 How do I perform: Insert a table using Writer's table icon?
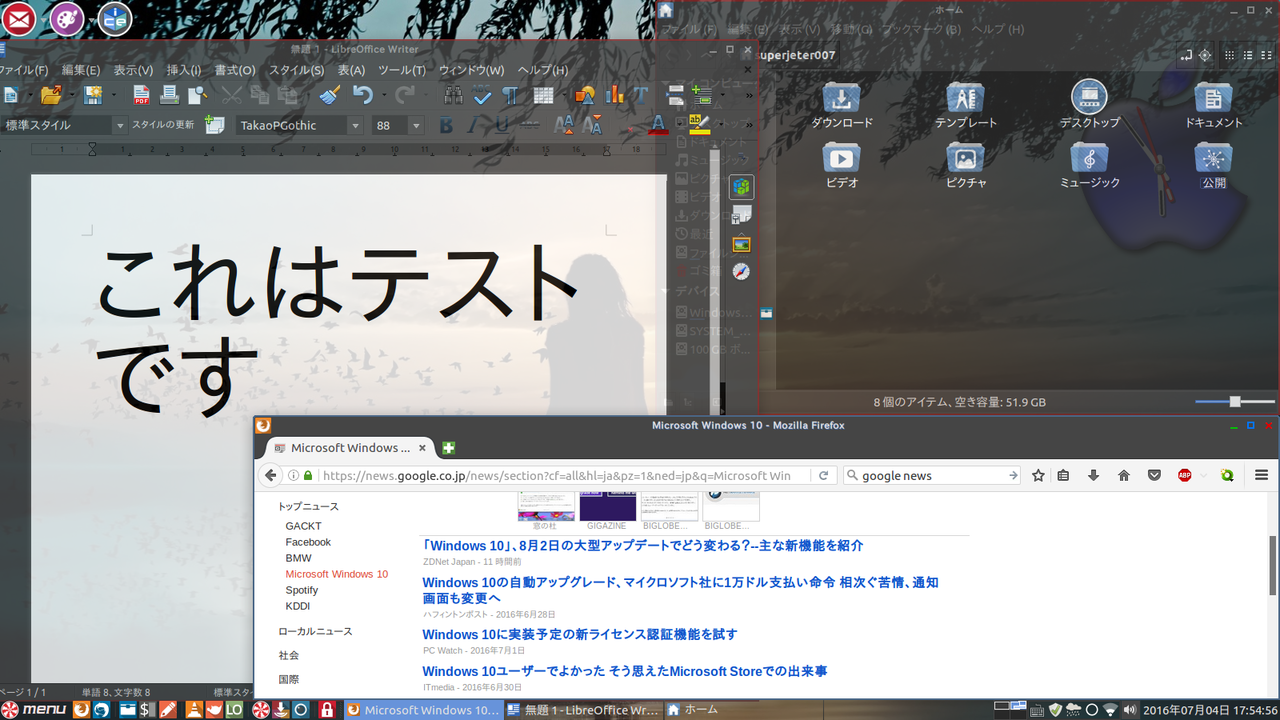tap(543, 96)
